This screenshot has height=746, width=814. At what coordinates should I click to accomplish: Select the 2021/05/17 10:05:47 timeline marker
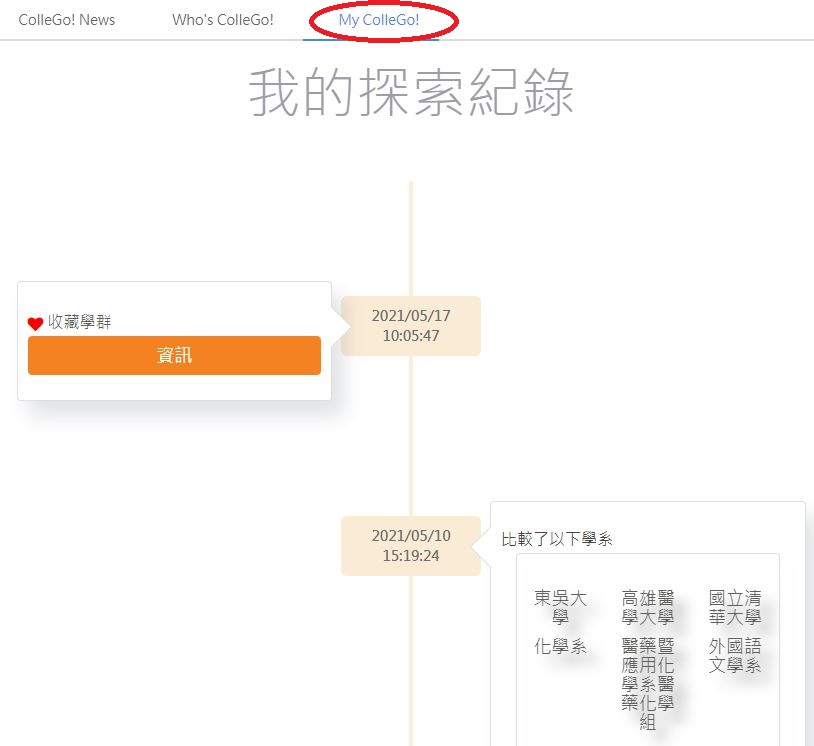pyautogui.click(x=411, y=325)
